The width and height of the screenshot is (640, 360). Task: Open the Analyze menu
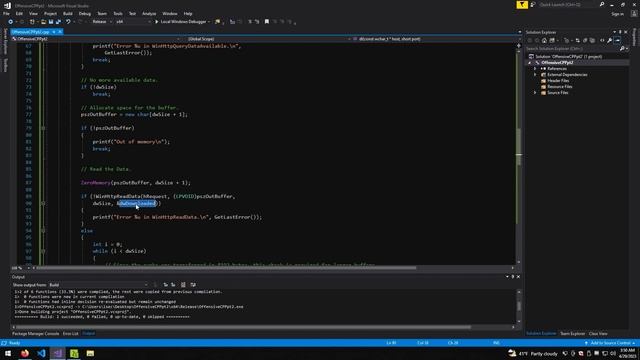coord(149,13)
